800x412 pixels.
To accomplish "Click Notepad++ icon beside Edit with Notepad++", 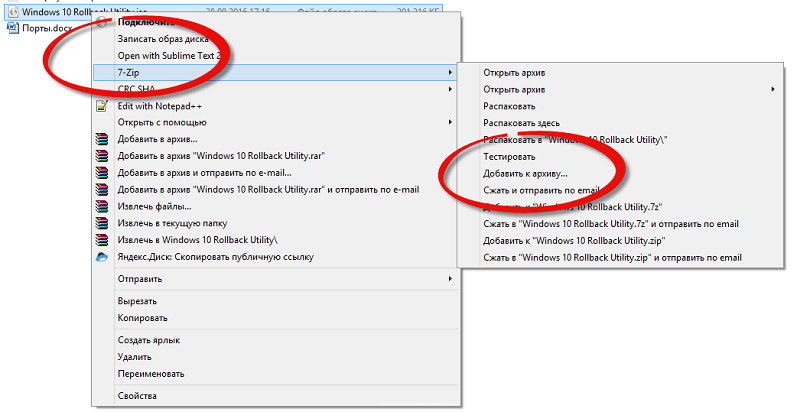I will (102, 106).
